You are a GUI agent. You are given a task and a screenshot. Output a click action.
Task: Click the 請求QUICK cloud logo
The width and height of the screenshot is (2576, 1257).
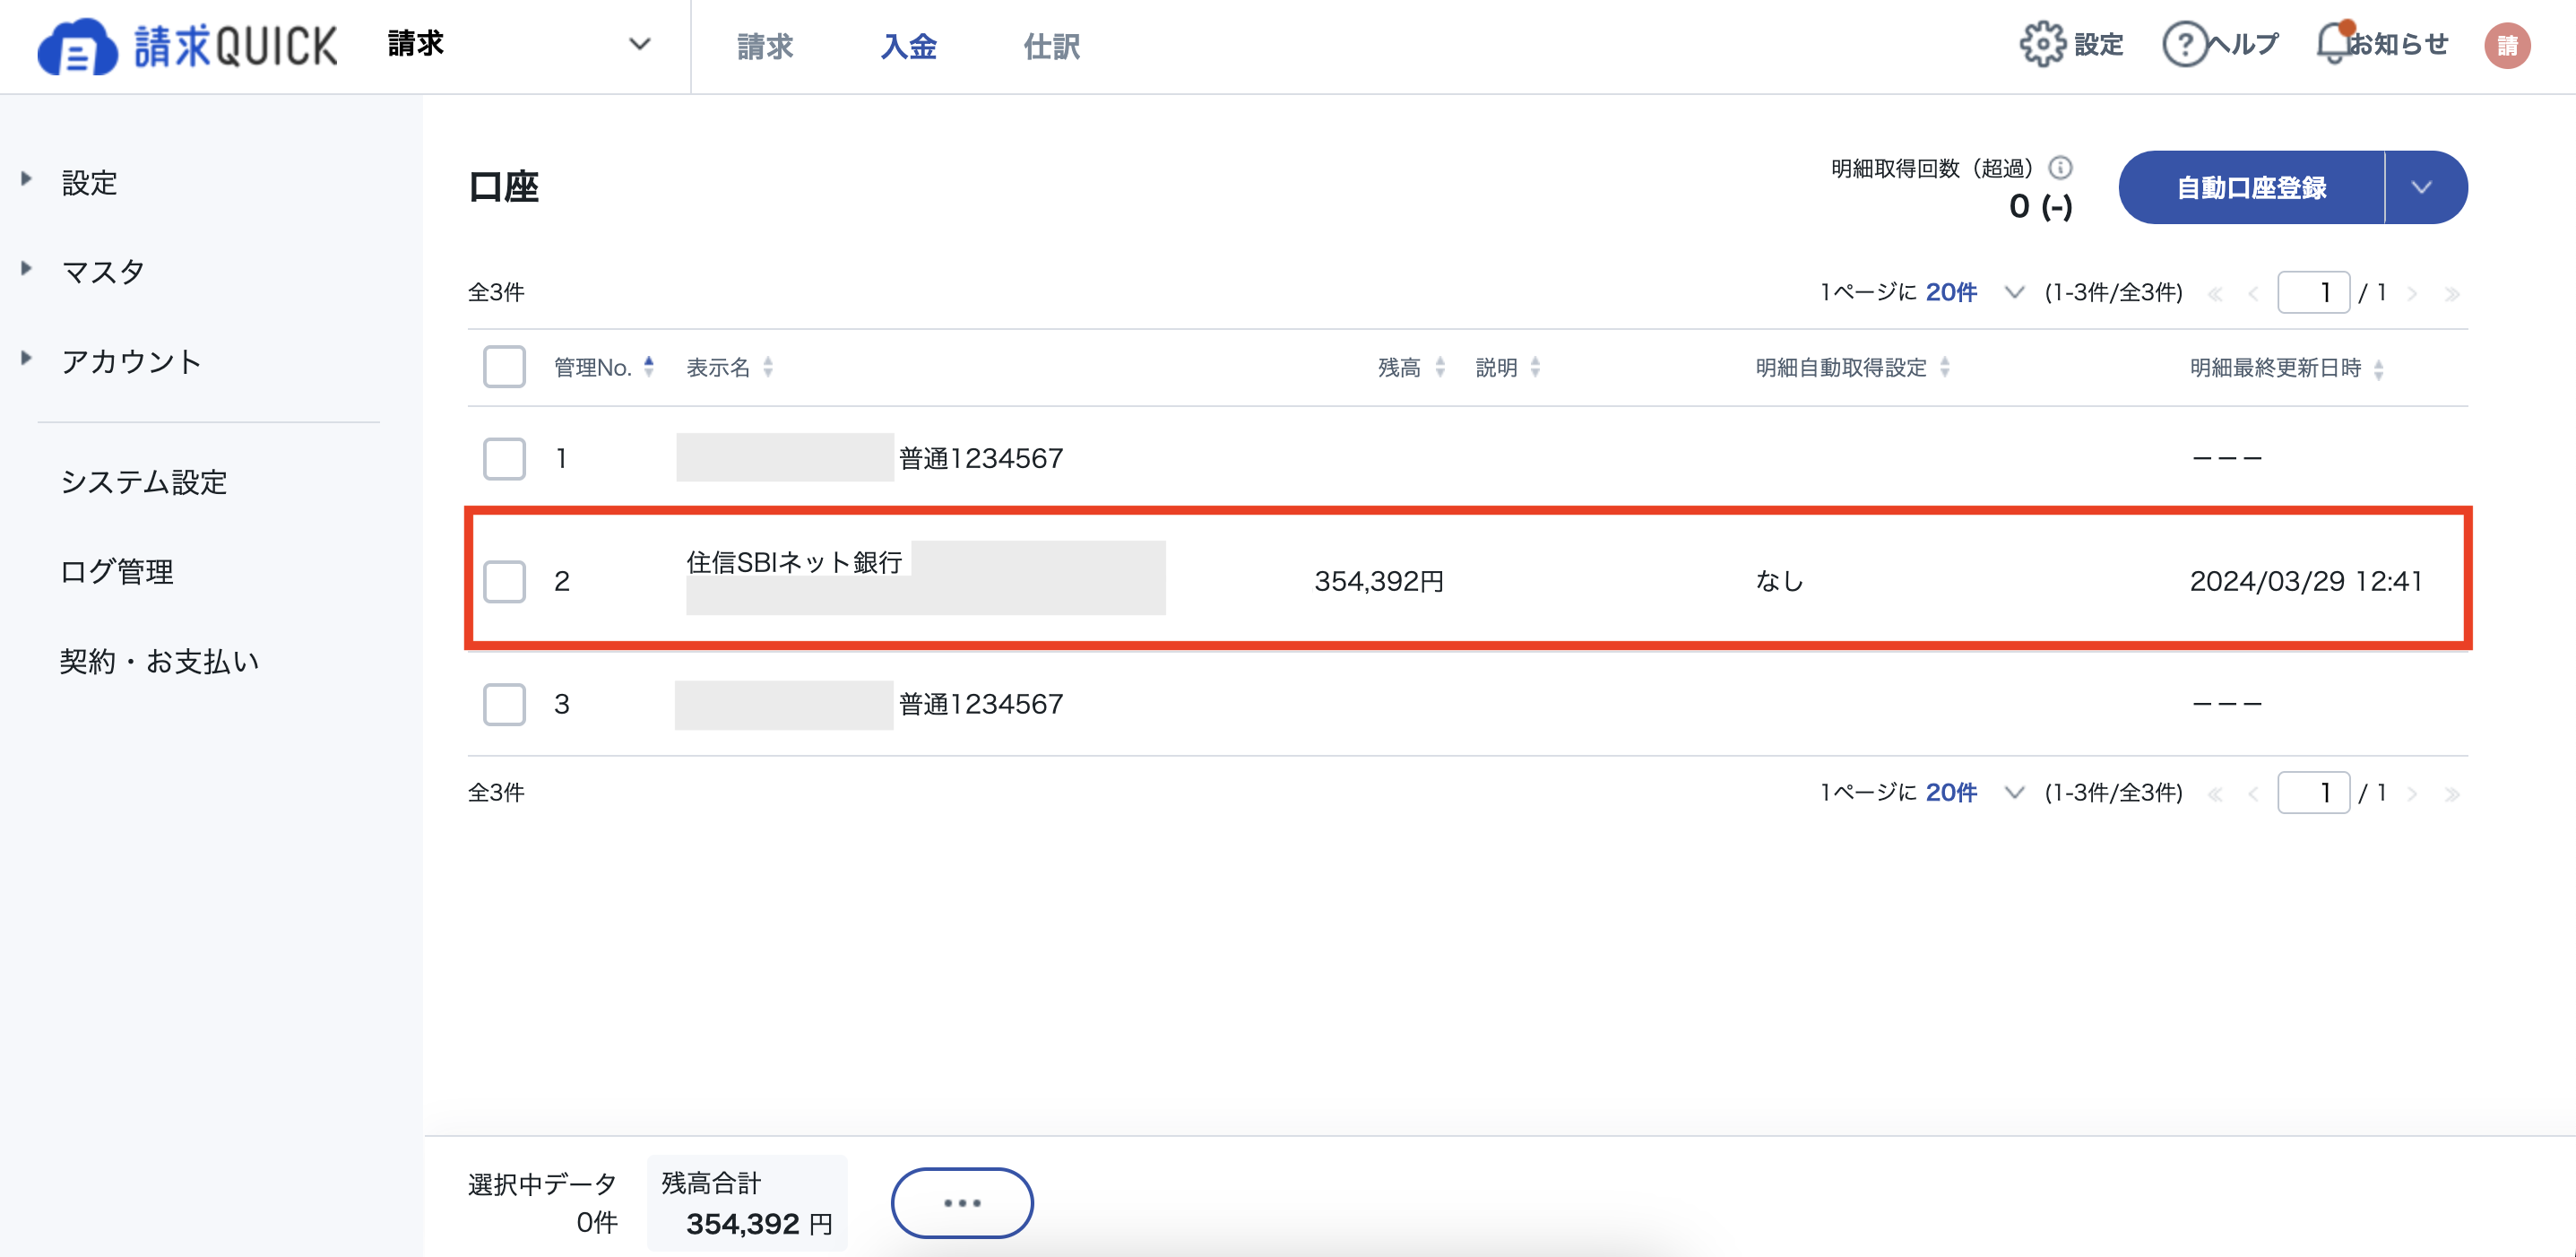click(x=187, y=46)
